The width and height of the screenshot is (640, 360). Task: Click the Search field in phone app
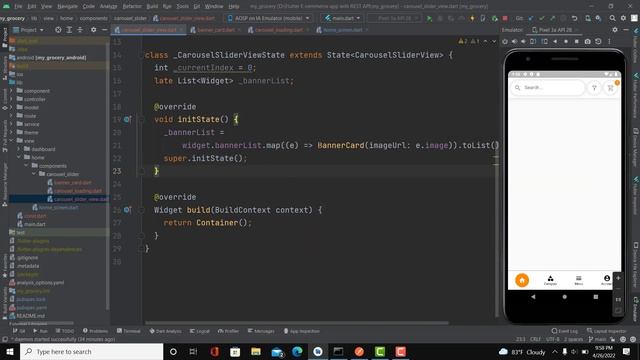click(x=547, y=88)
